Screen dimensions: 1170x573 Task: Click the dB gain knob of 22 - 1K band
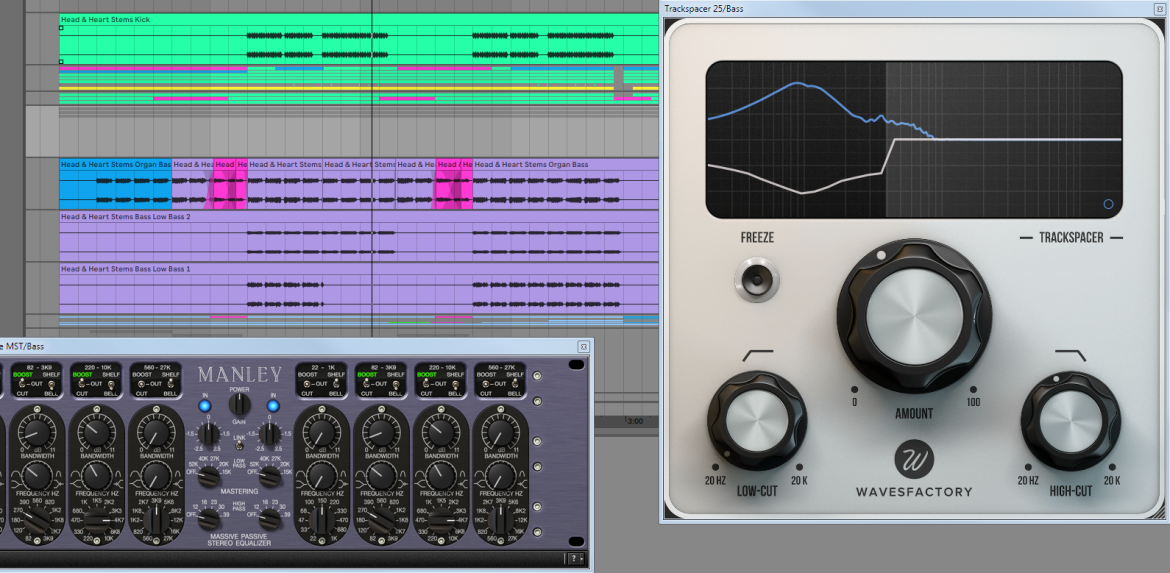(322, 433)
